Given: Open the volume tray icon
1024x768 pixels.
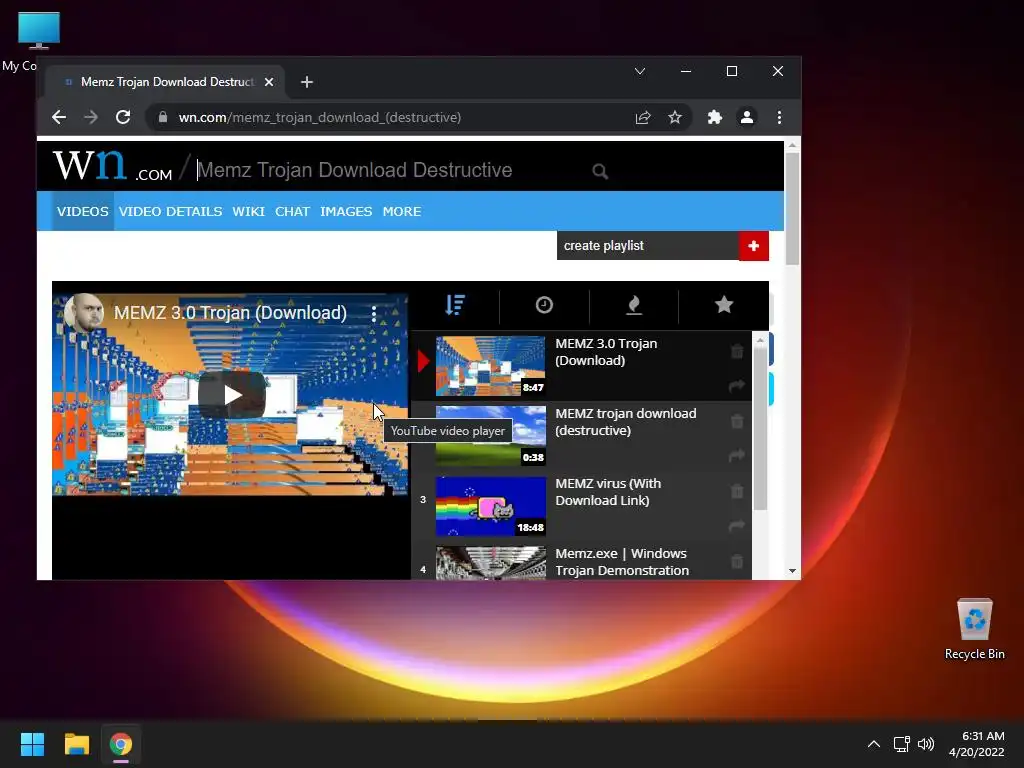Looking at the screenshot, I should 926,744.
